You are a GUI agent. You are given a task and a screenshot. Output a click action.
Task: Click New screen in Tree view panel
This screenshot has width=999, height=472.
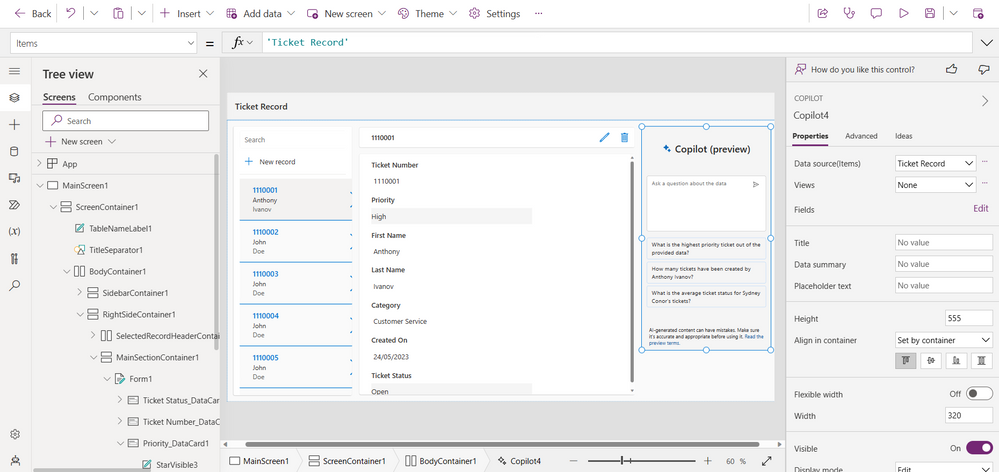80,141
